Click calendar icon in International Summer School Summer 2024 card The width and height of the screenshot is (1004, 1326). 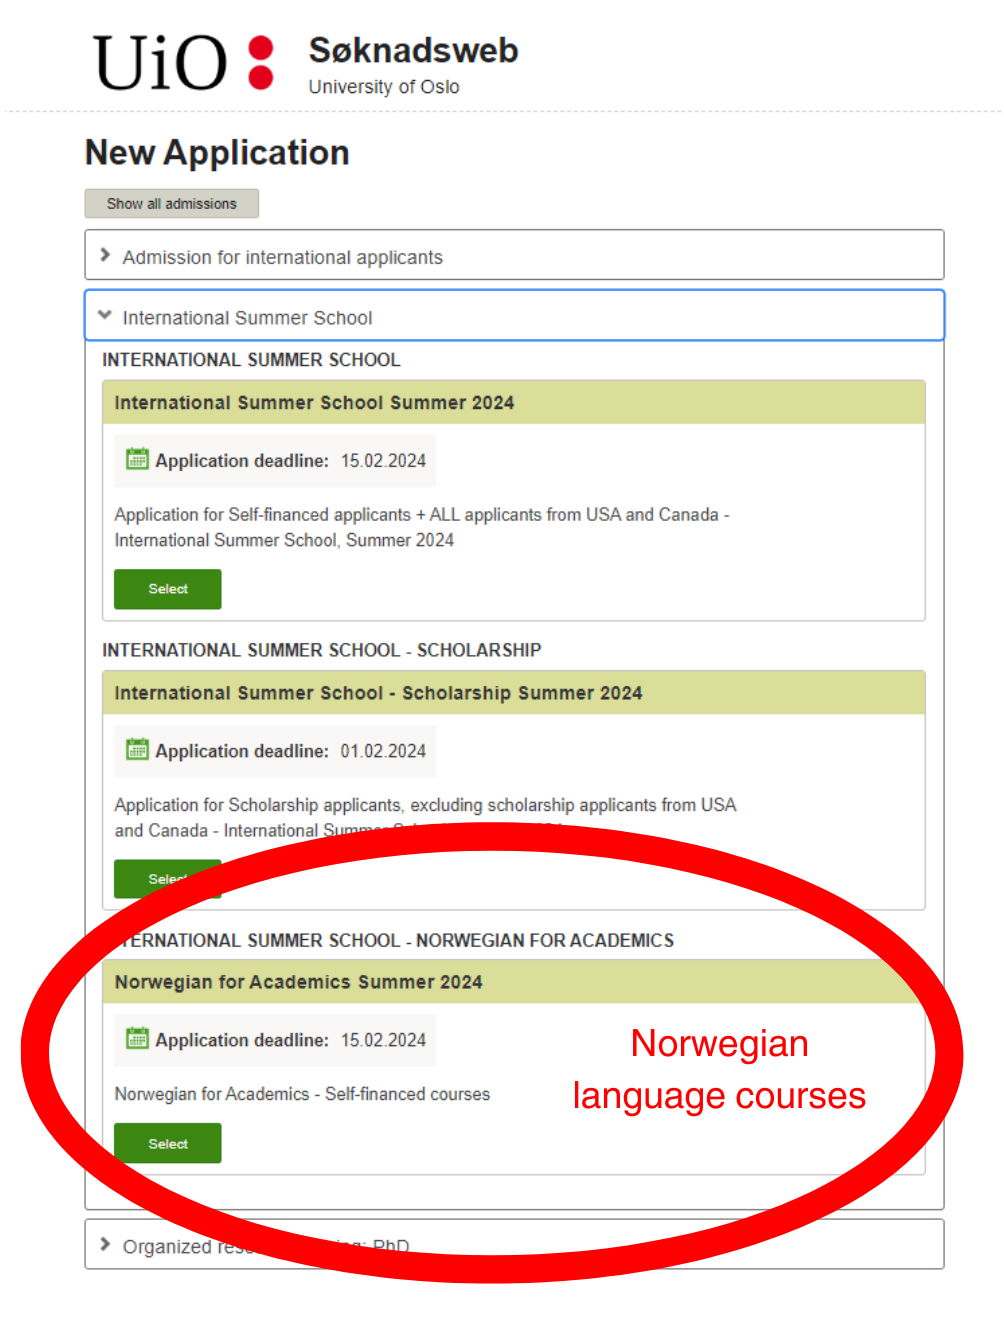(137, 459)
